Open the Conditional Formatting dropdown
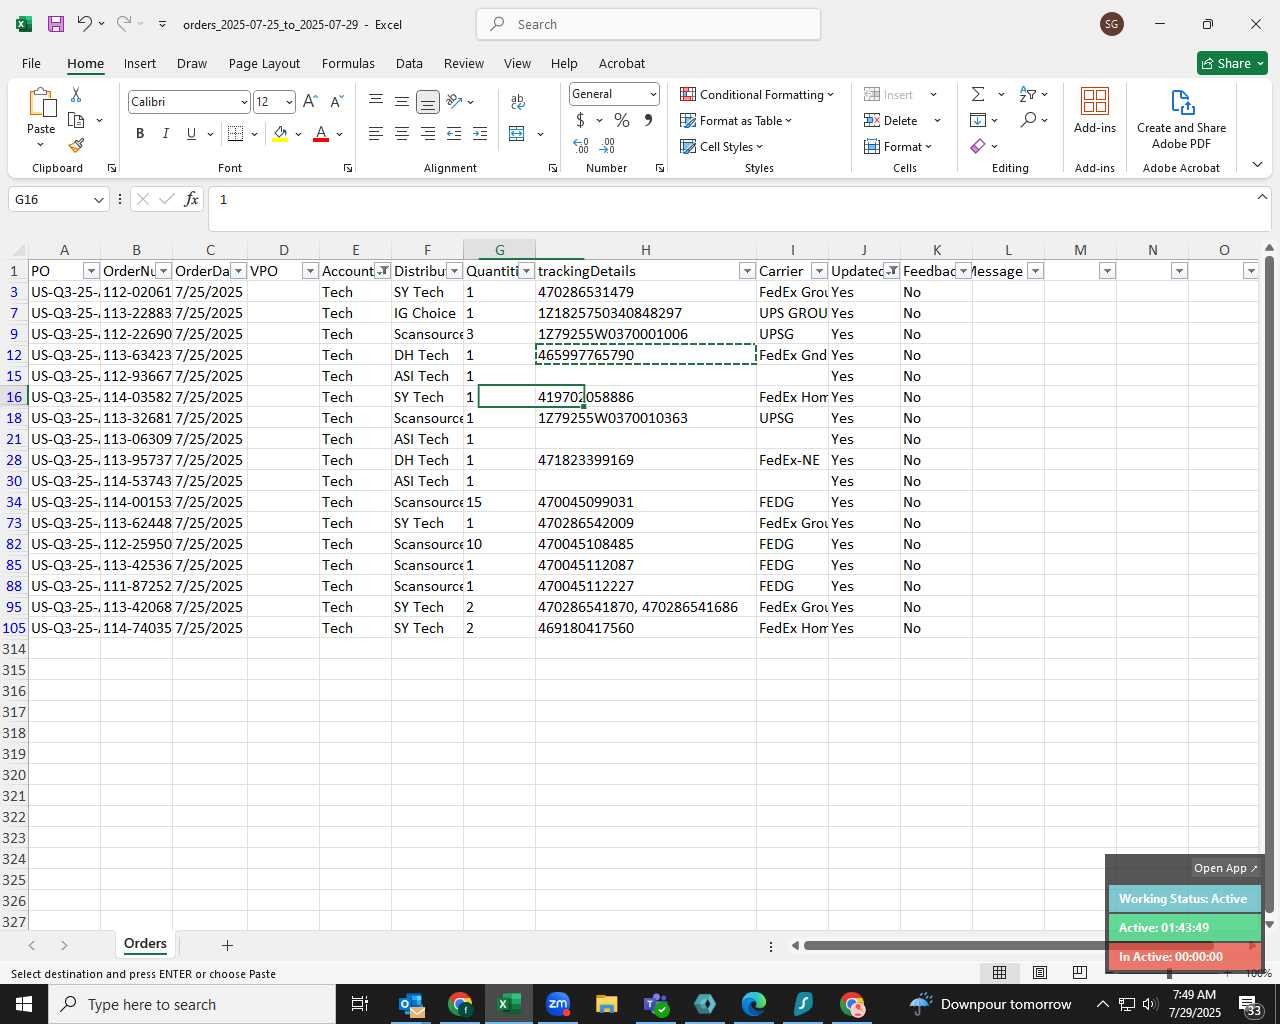This screenshot has height=1024, width=1280. click(757, 94)
